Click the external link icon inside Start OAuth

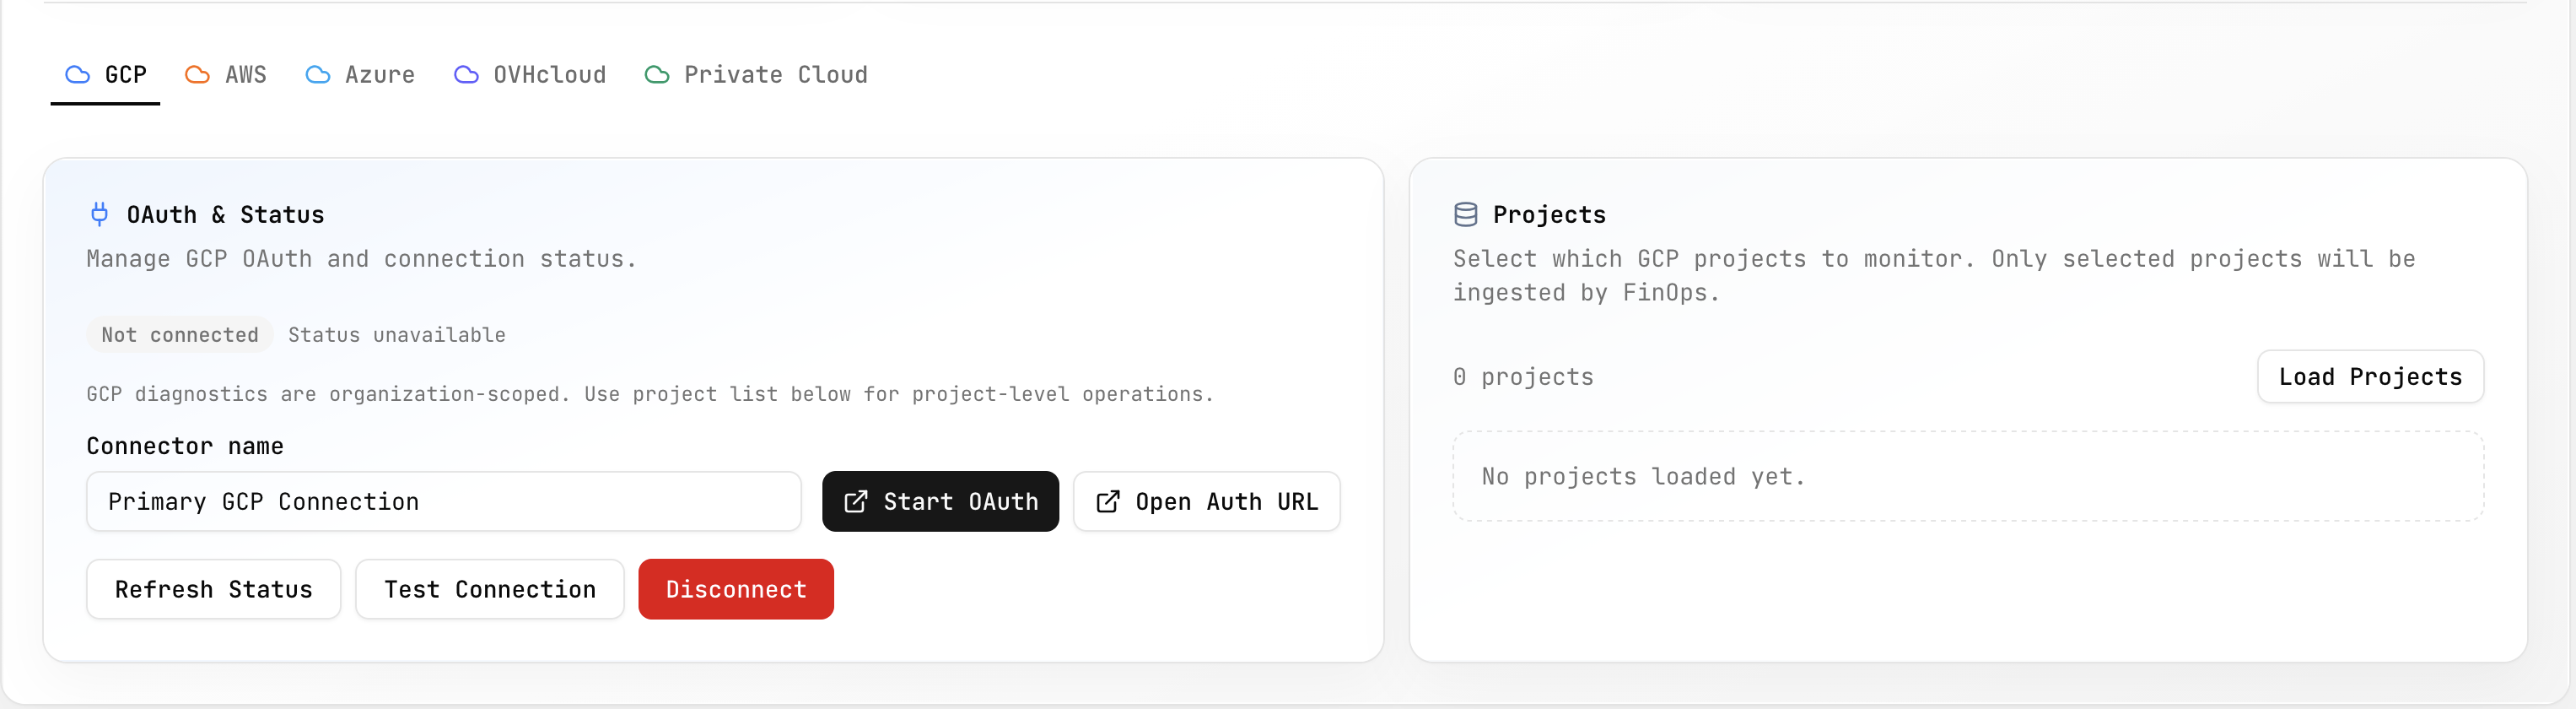(x=857, y=501)
